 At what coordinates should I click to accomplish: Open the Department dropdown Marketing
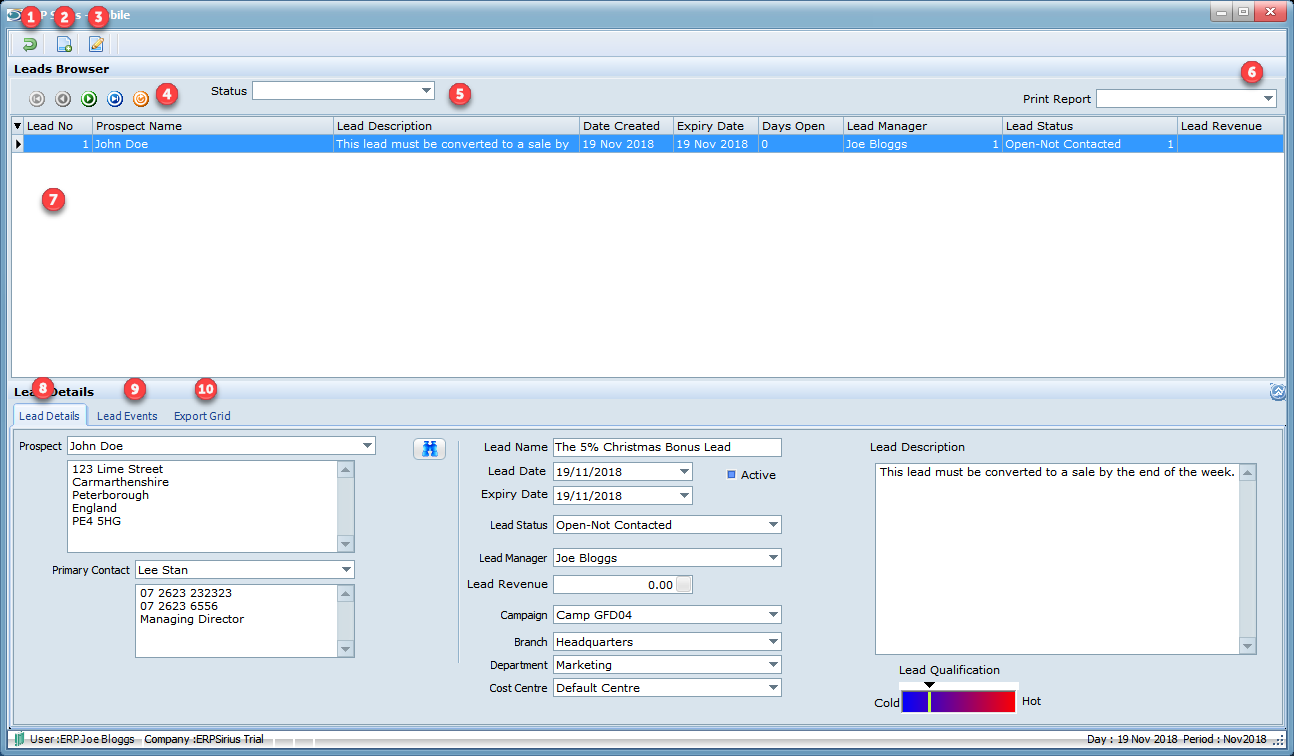[773, 665]
